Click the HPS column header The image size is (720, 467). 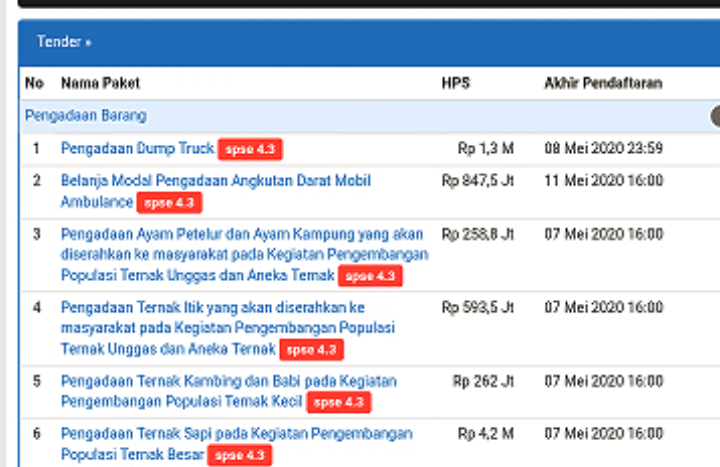click(x=456, y=83)
